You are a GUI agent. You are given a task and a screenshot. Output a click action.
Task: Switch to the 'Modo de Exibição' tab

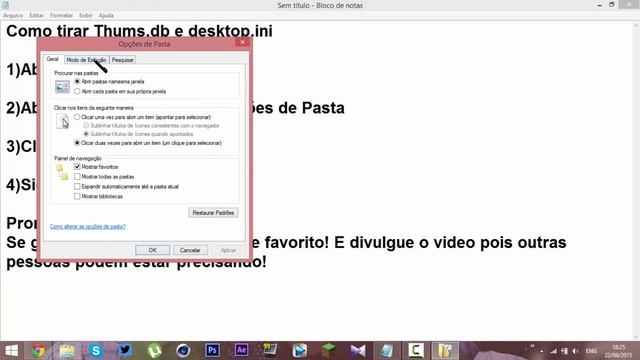86,60
